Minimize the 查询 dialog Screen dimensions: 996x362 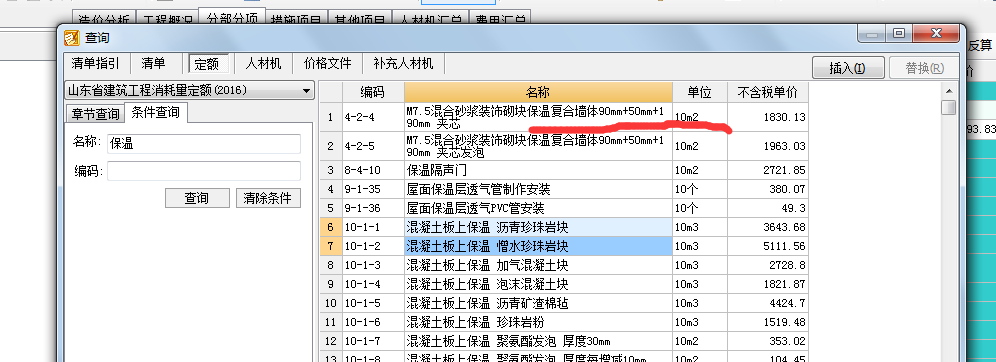[x=873, y=34]
